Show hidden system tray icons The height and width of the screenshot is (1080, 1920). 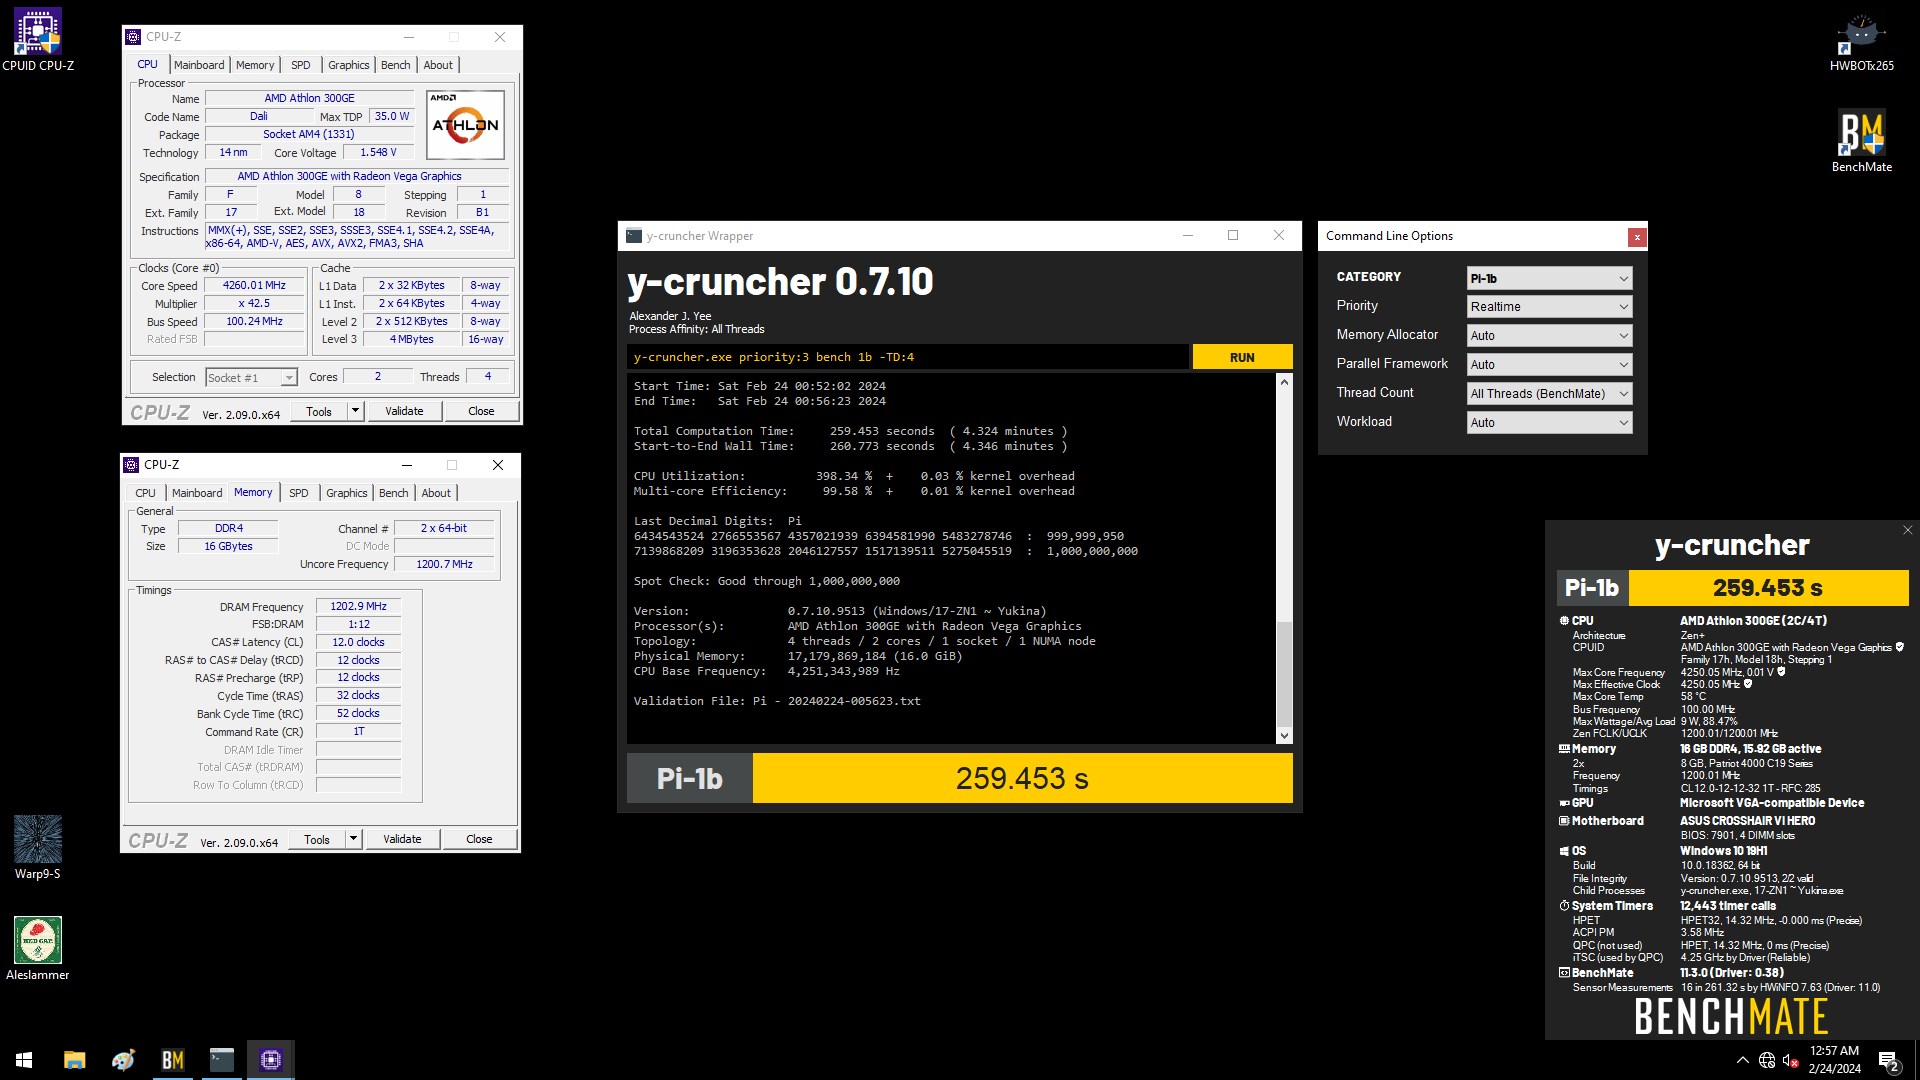tap(1743, 1060)
